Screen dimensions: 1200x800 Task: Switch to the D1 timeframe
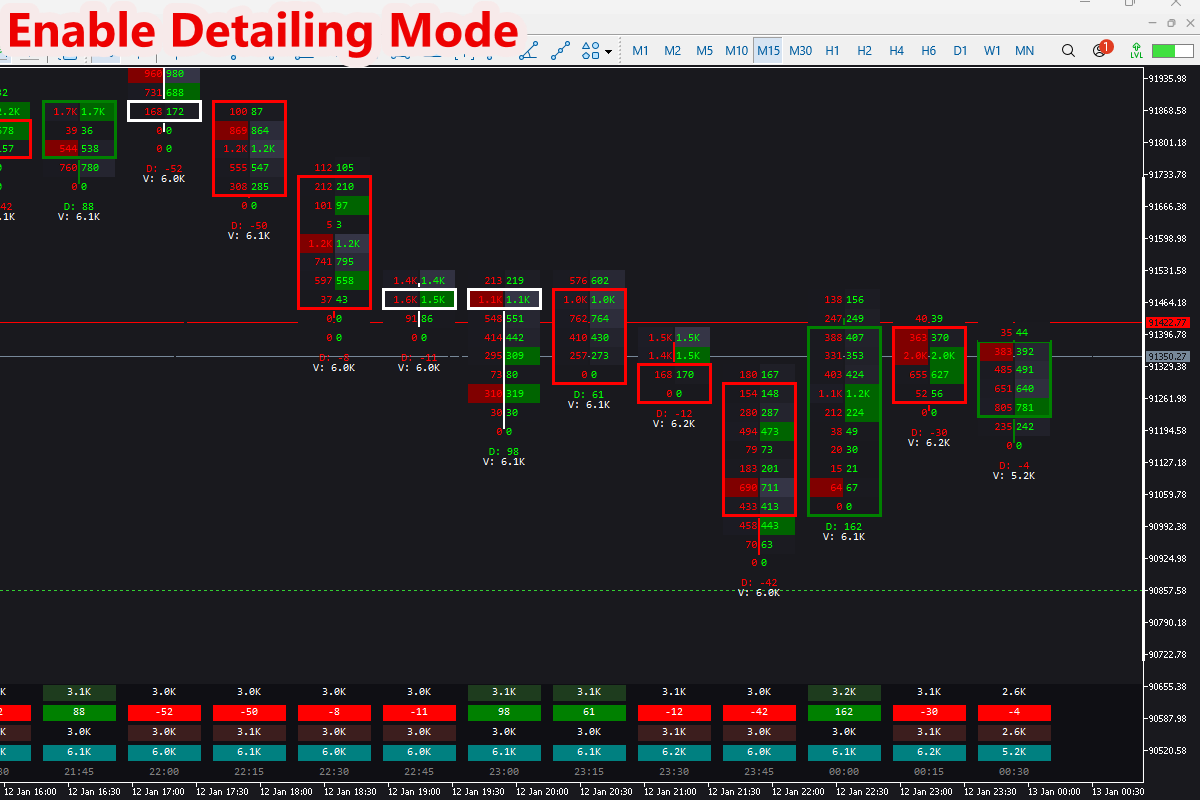tap(960, 50)
